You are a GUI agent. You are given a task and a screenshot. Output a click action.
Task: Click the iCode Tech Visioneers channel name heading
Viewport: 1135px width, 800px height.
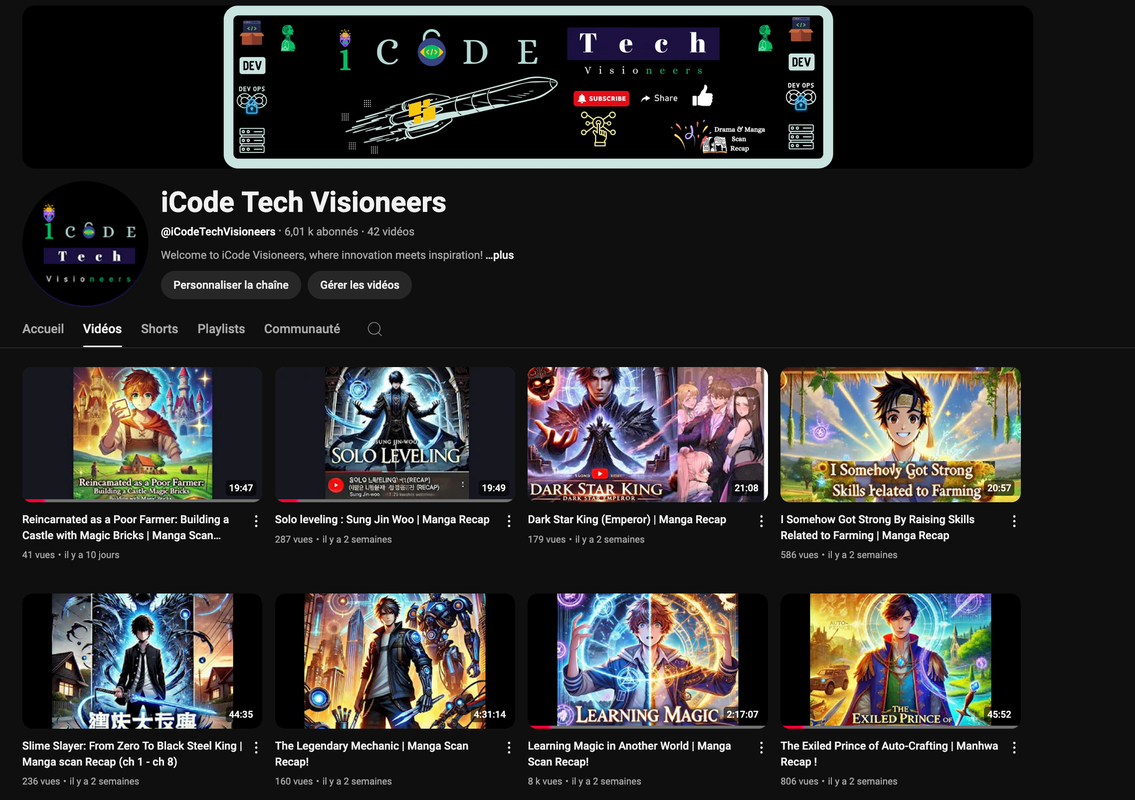pyautogui.click(x=303, y=202)
